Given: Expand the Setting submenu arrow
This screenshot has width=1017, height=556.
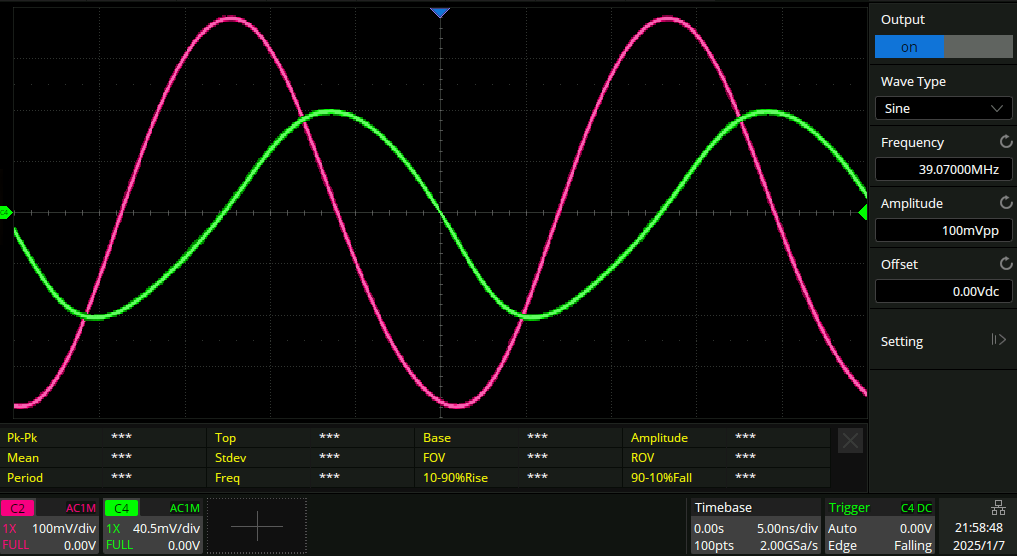Looking at the screenshot, I should tap(997, 340).
